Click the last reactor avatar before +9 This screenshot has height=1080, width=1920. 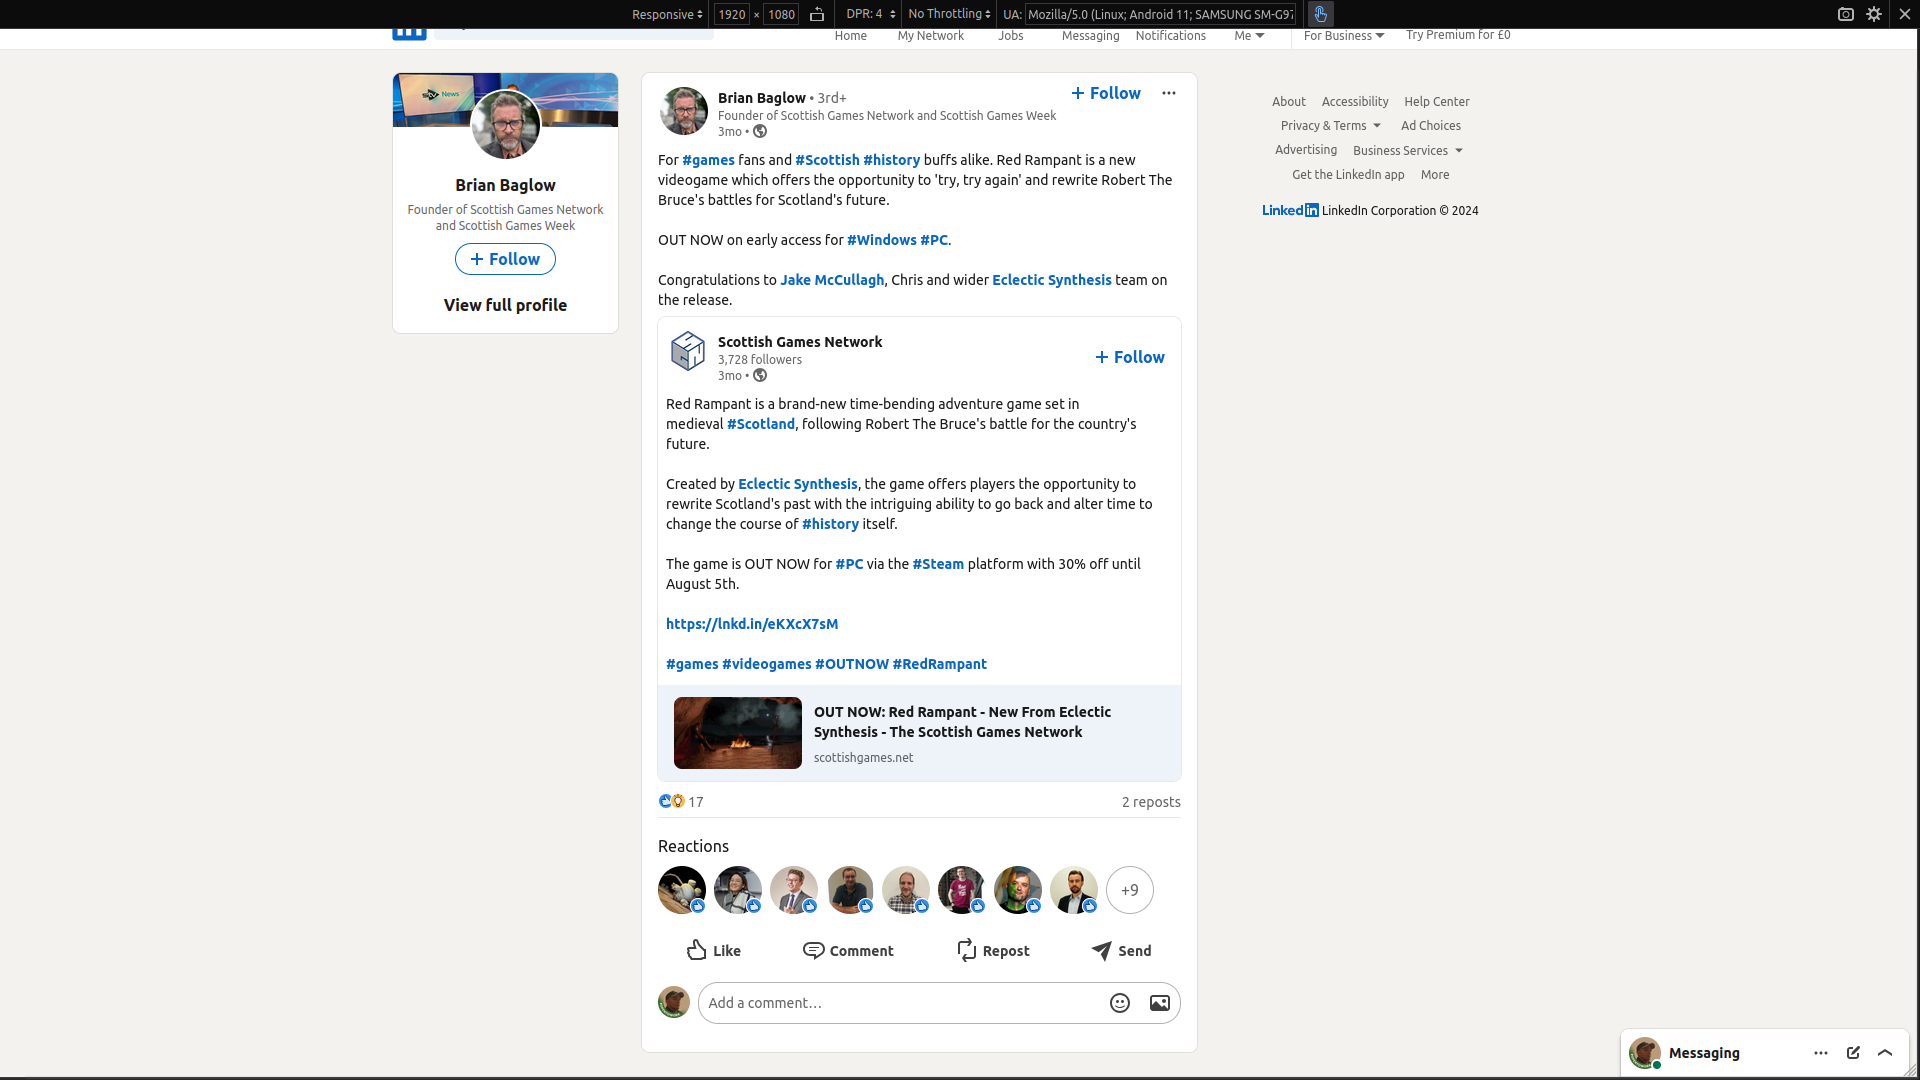1074,890
